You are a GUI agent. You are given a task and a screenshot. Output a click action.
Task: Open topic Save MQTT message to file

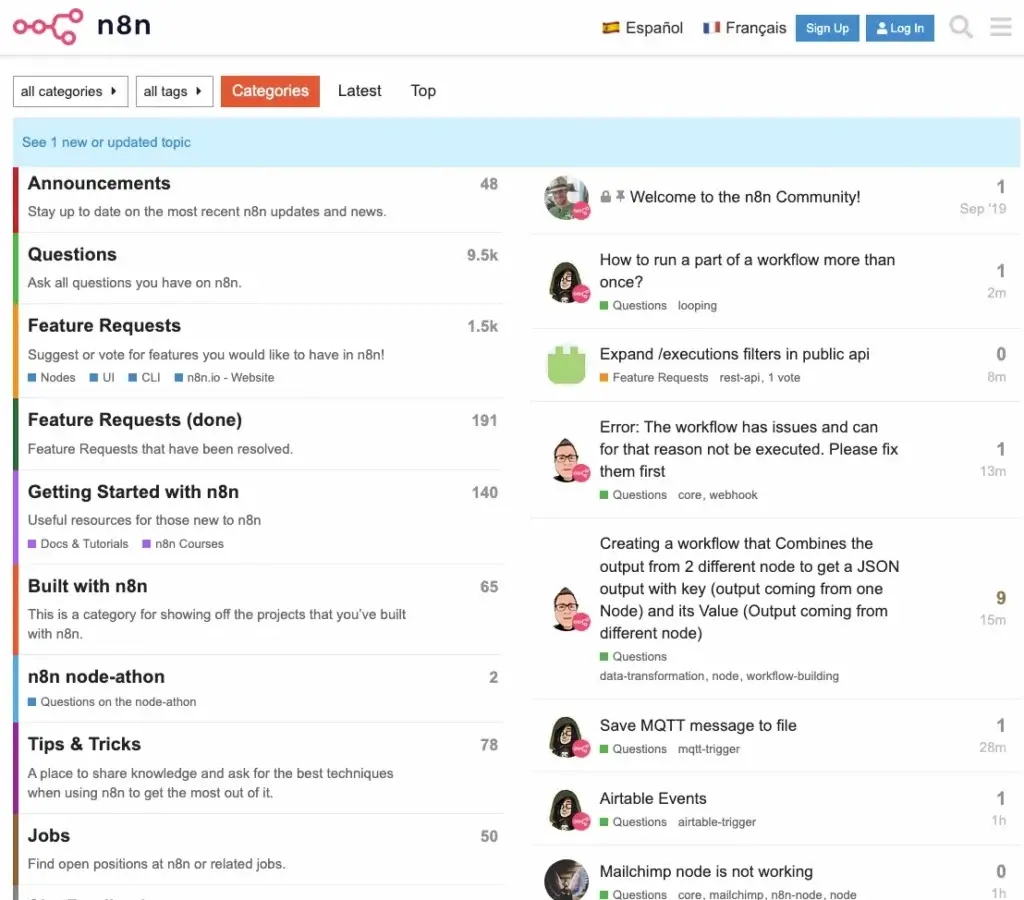point(698,726)
